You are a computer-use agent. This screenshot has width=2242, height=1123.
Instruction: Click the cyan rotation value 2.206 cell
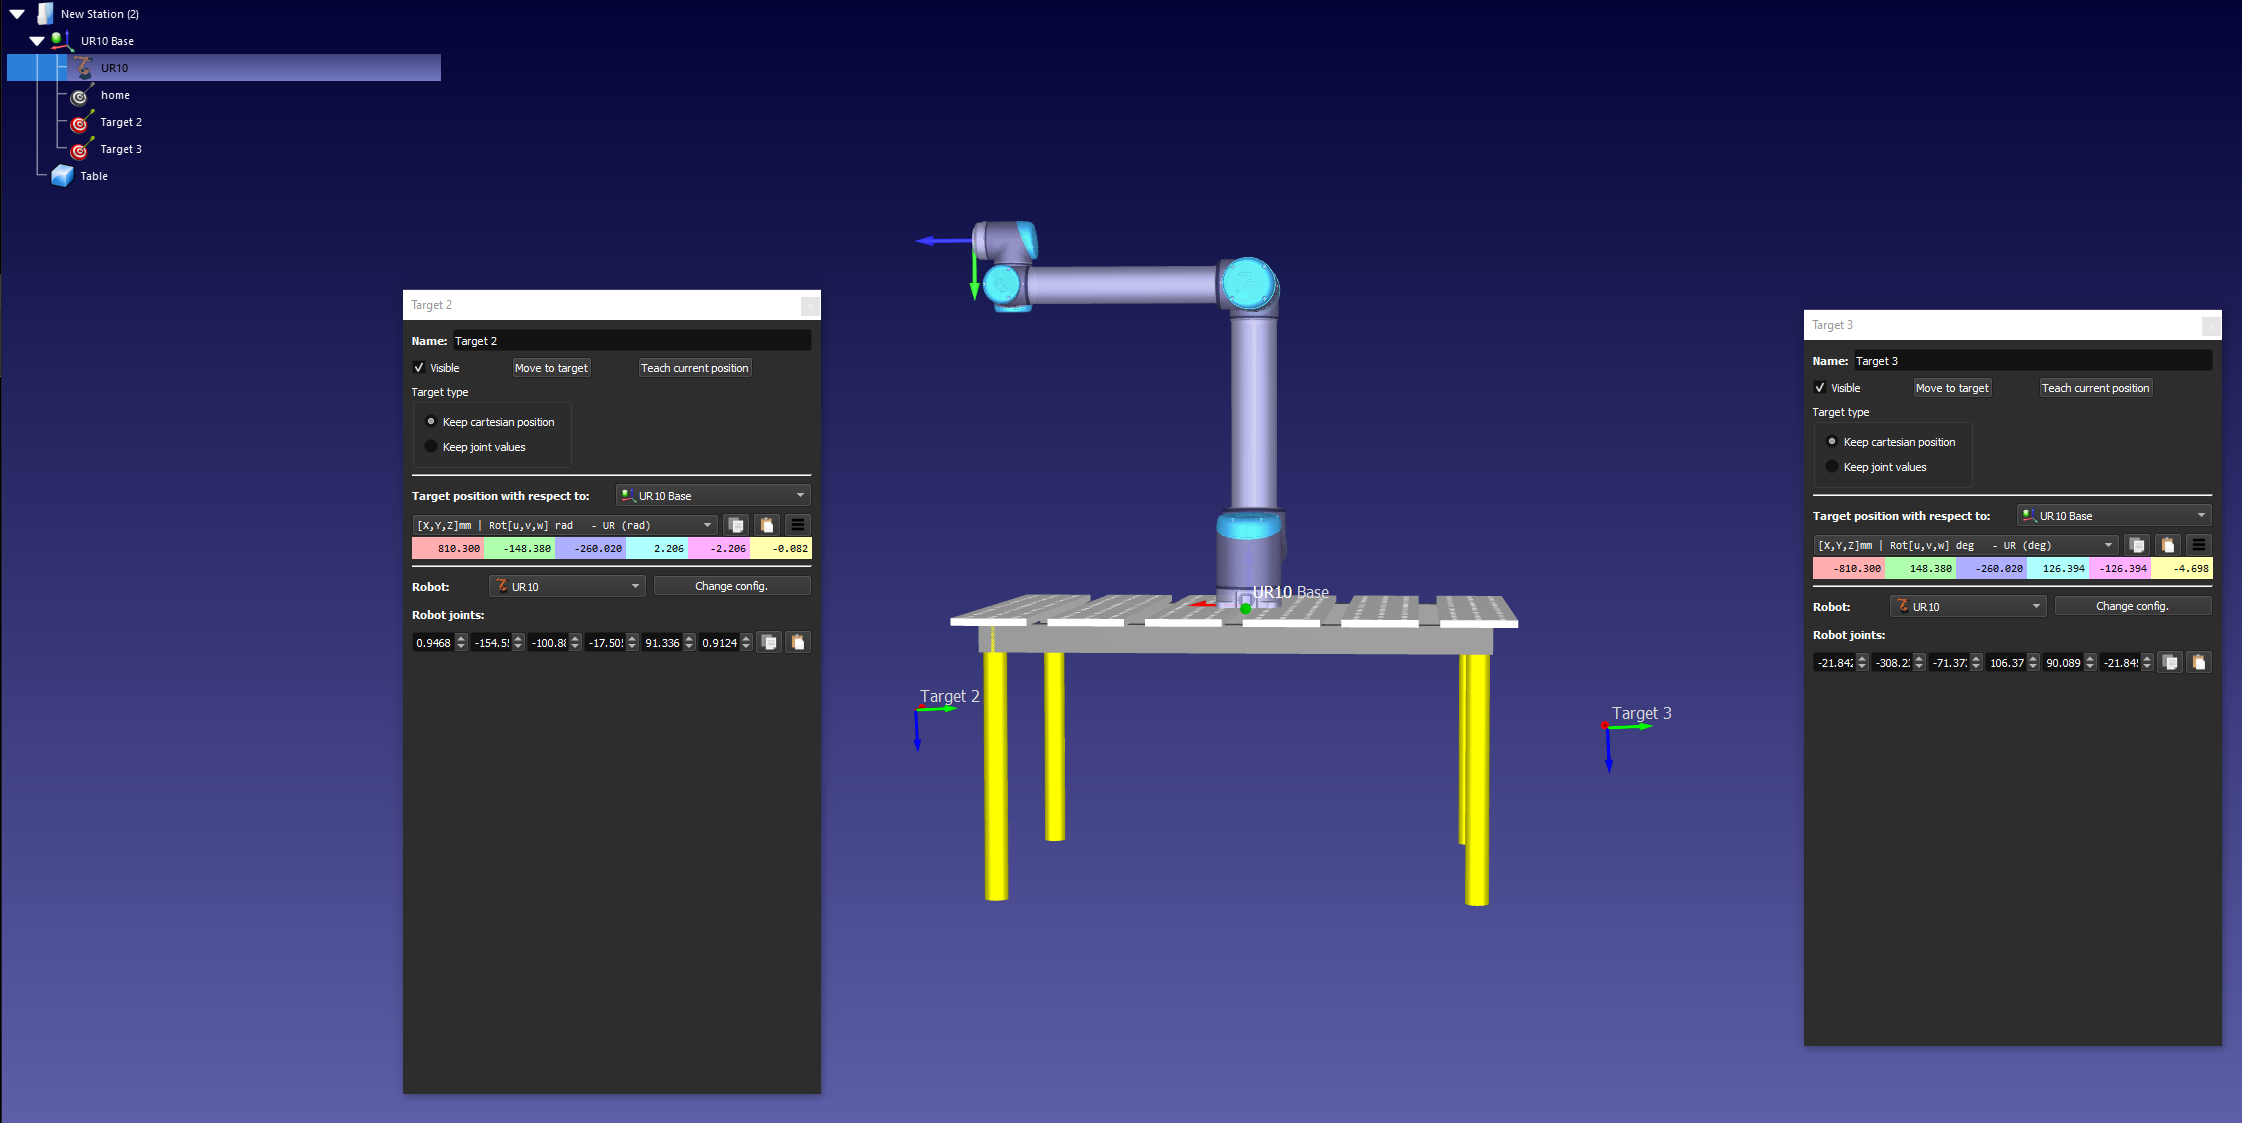657,548
